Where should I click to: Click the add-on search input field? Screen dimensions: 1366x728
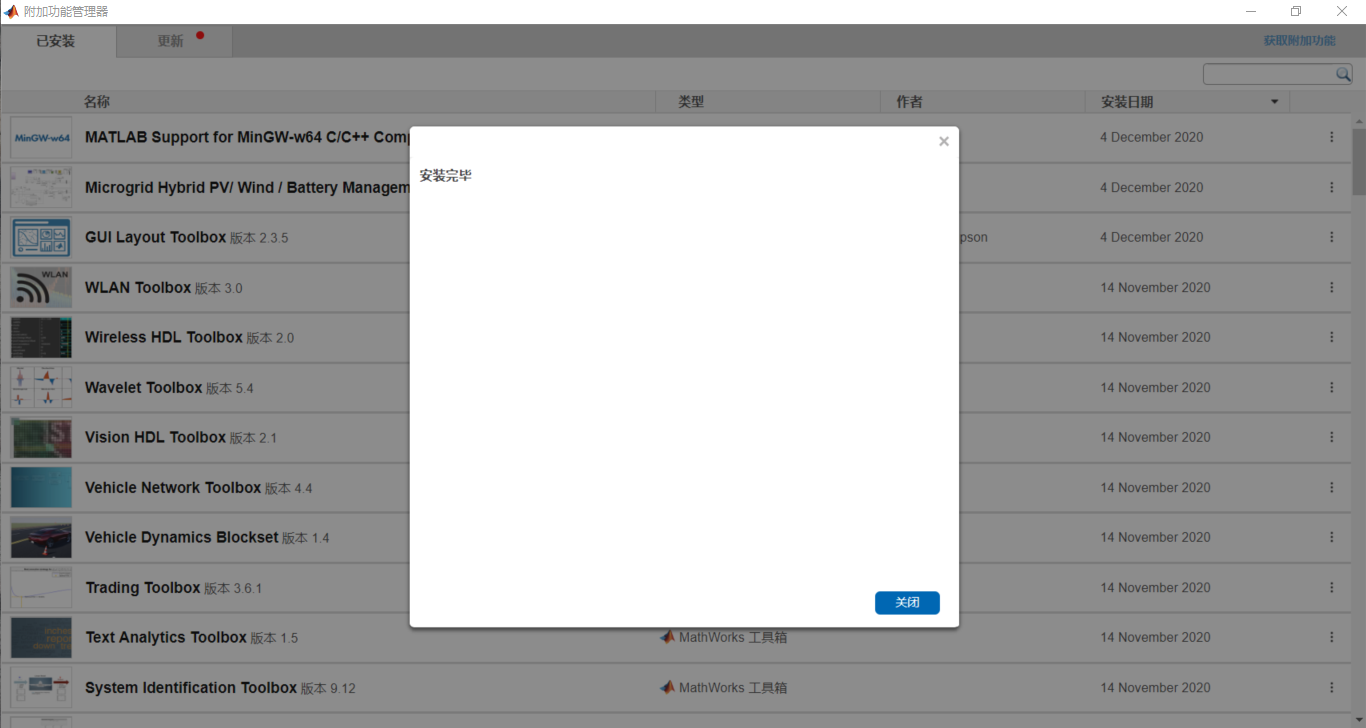click(x=1270, y=74)
